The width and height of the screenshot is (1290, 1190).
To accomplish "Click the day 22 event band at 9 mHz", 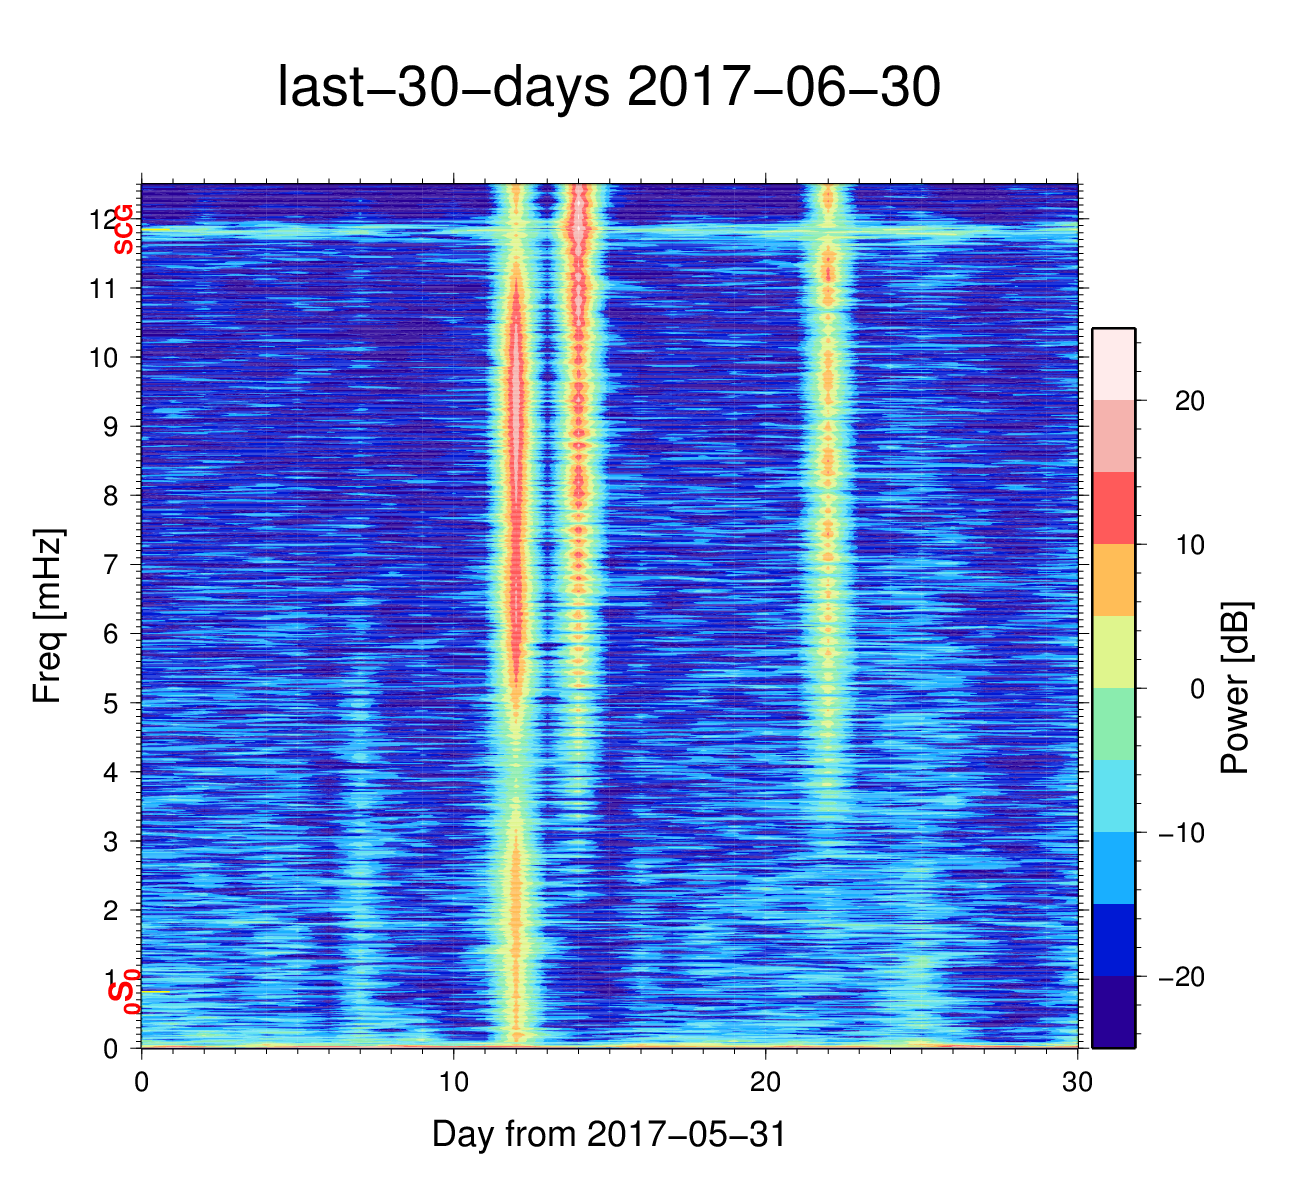I will [828, 427].
